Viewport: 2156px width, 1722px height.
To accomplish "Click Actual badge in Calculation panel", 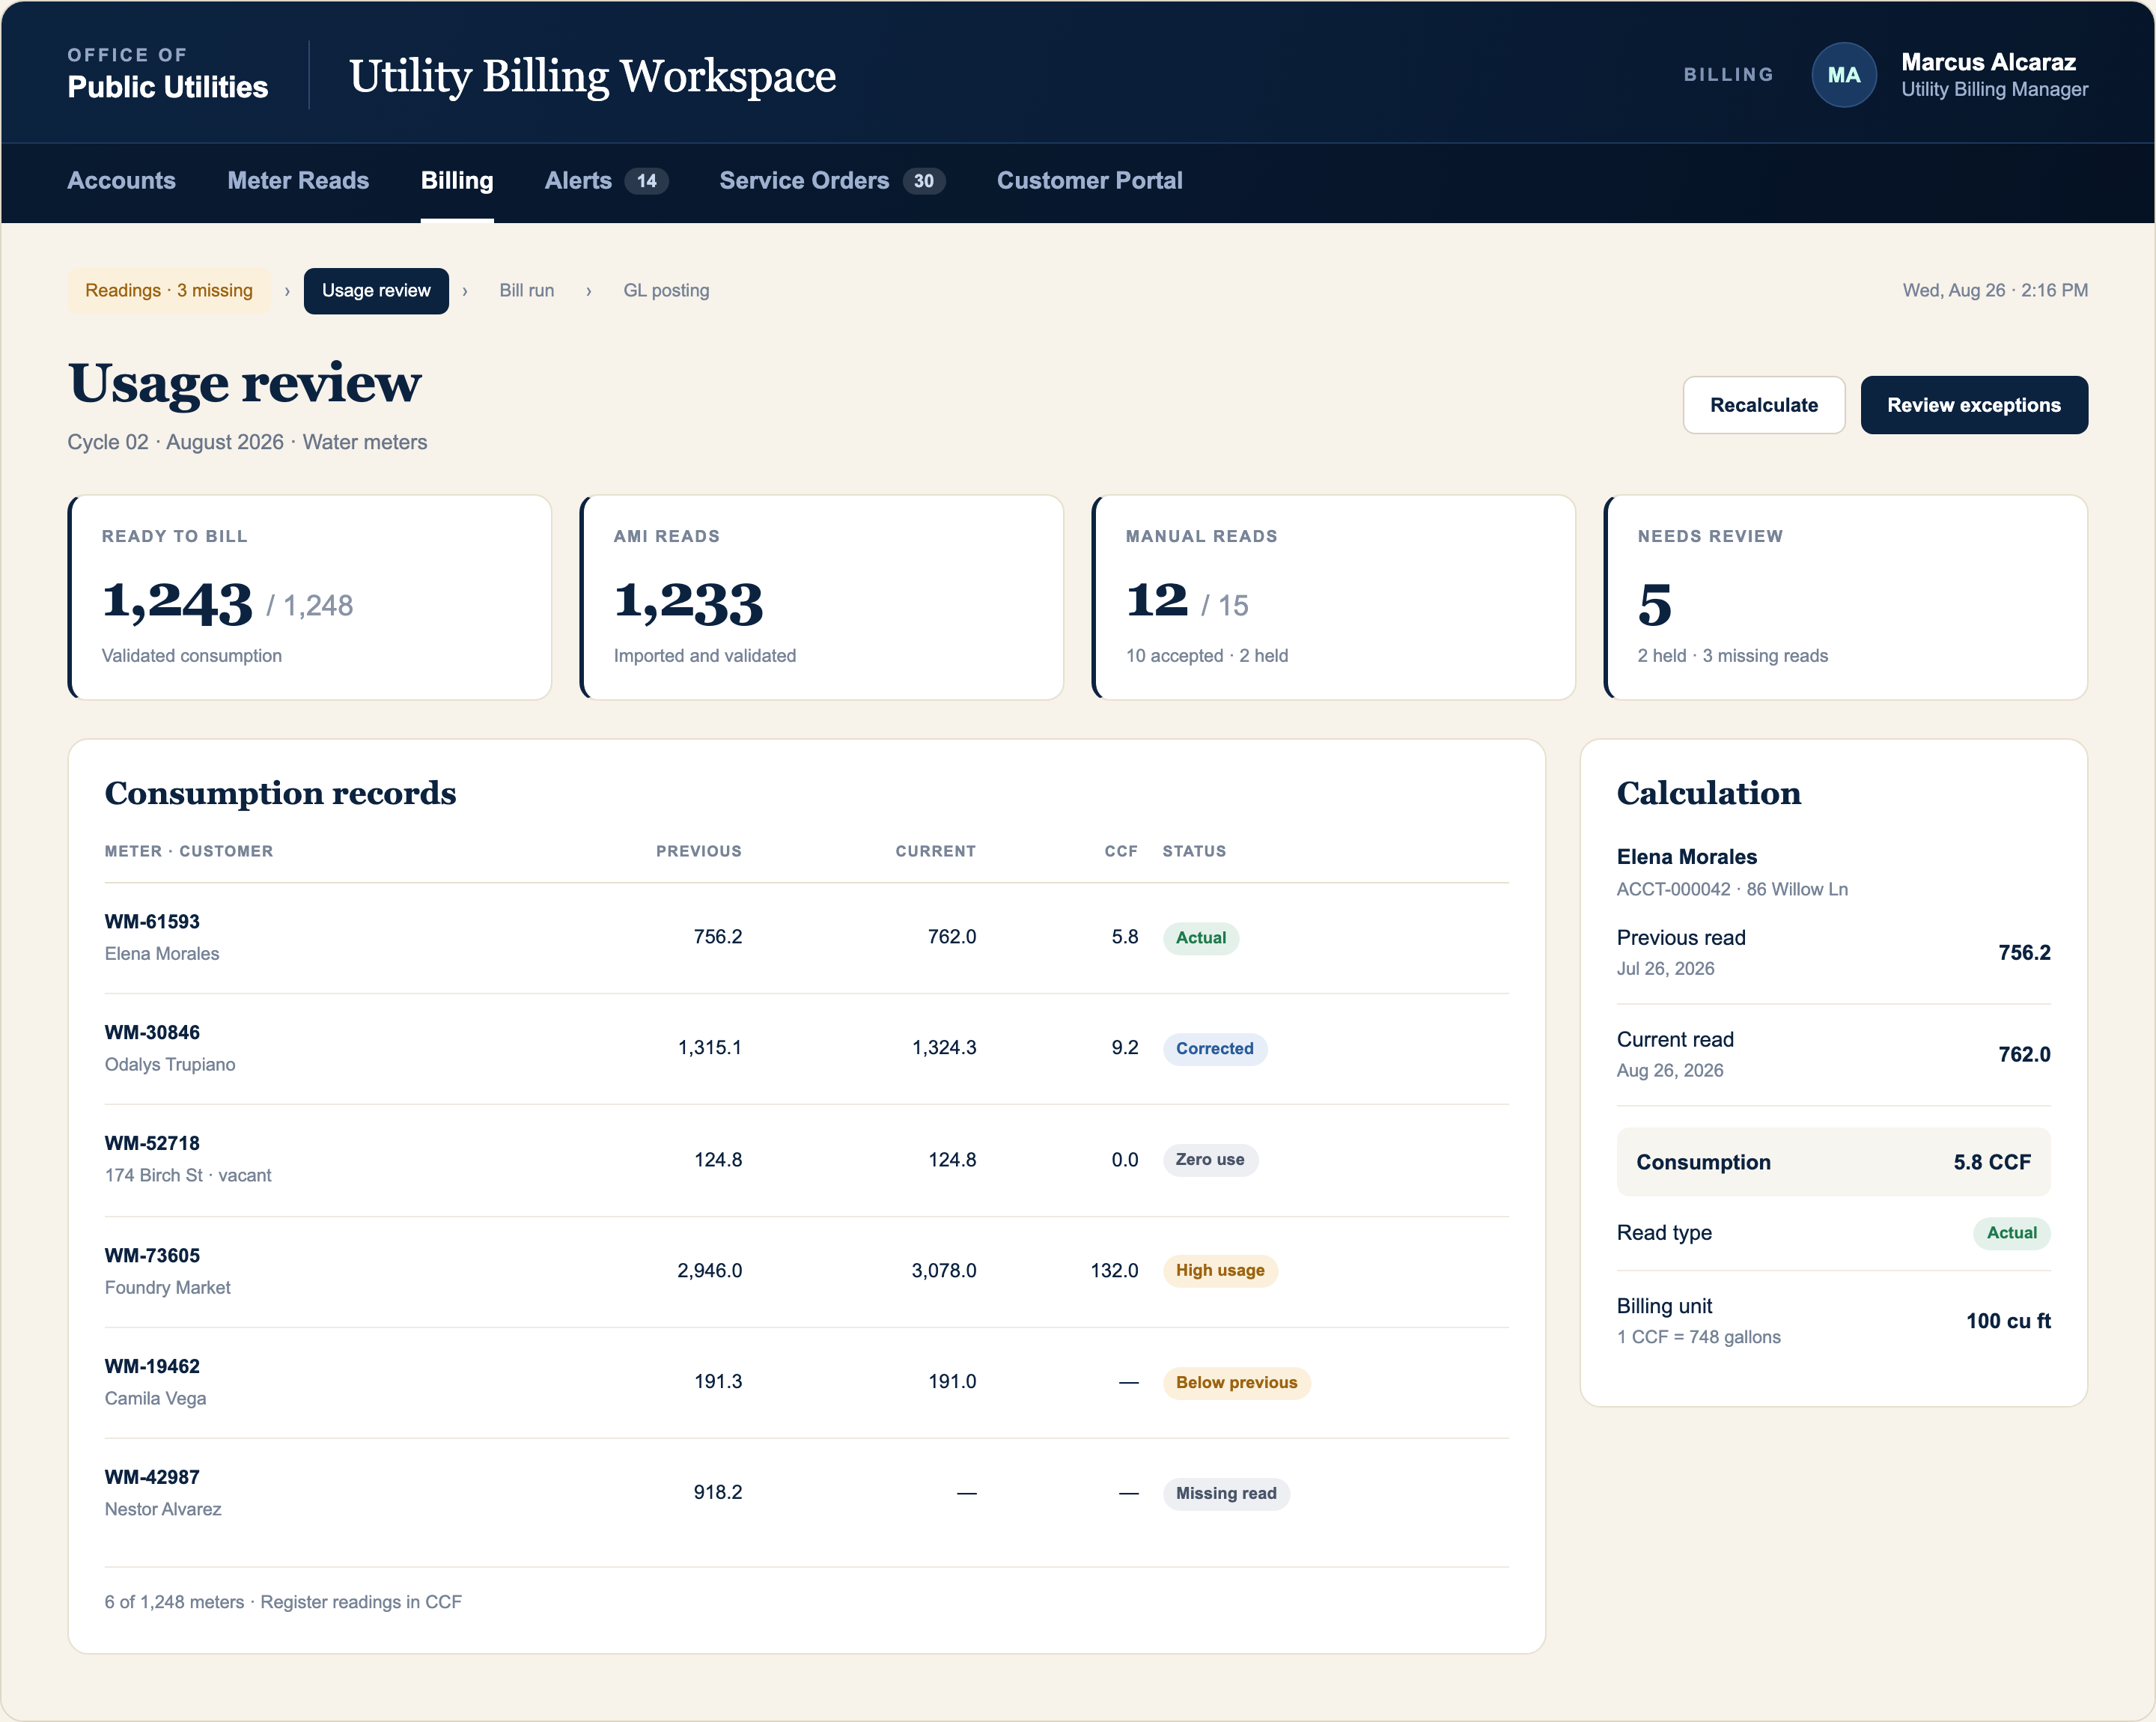I will 2011,1233.
